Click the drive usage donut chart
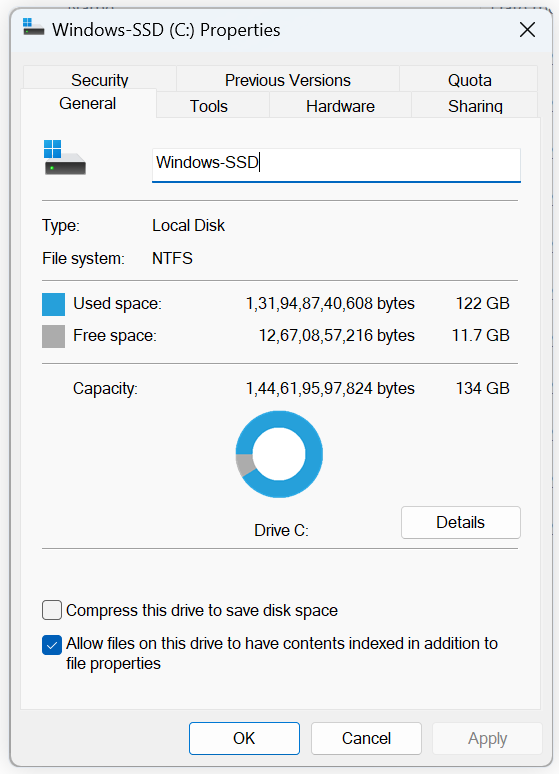 click(279, 454)
